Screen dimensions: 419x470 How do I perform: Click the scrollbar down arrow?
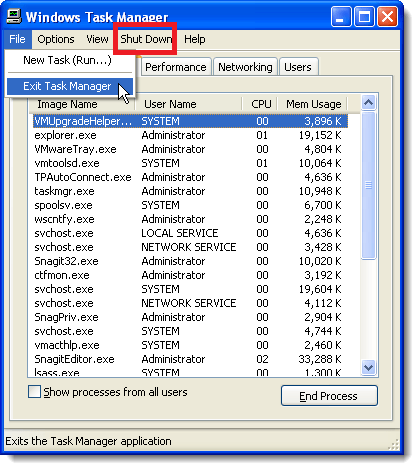(x=369, y=368)
